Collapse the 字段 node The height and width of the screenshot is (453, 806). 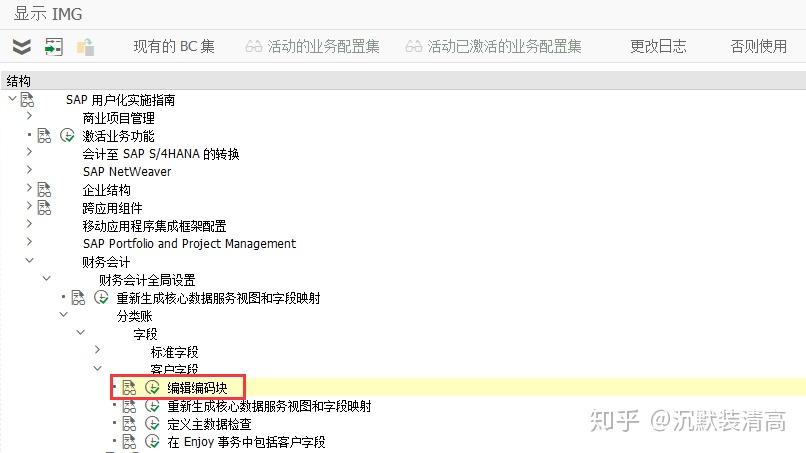(x=80, y=333)
